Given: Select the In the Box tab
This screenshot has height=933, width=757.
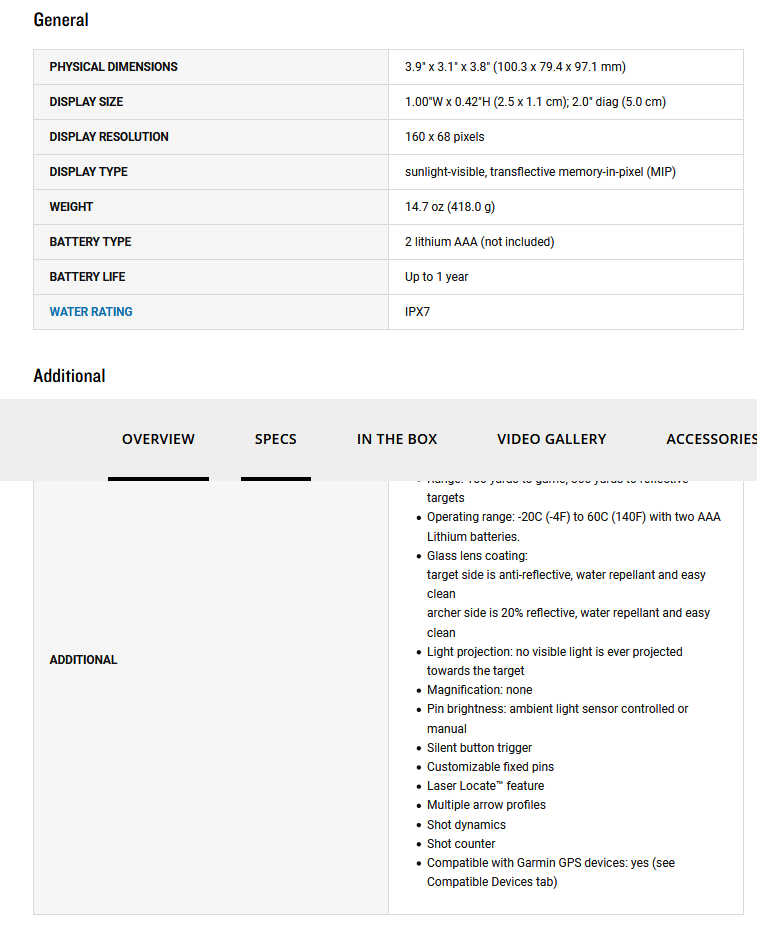Looking at the screenshot, I should pos(397,439).
